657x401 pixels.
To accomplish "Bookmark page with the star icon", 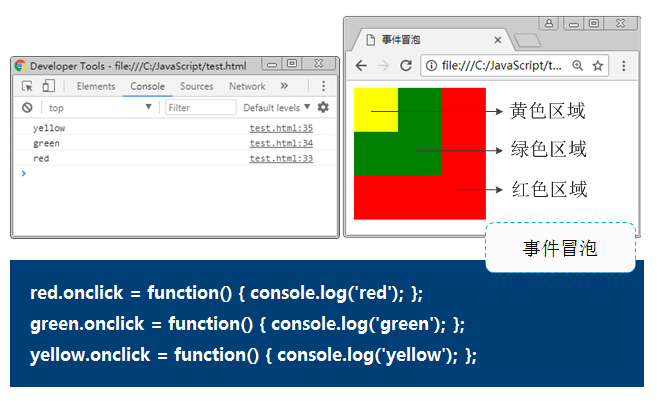I will tap(598, 66).
